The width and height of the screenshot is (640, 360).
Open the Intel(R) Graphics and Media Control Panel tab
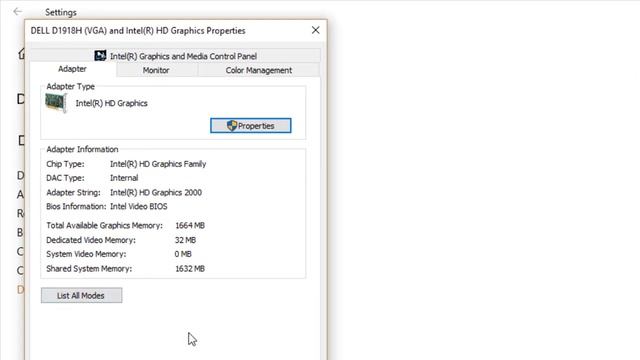click(175, 56)
